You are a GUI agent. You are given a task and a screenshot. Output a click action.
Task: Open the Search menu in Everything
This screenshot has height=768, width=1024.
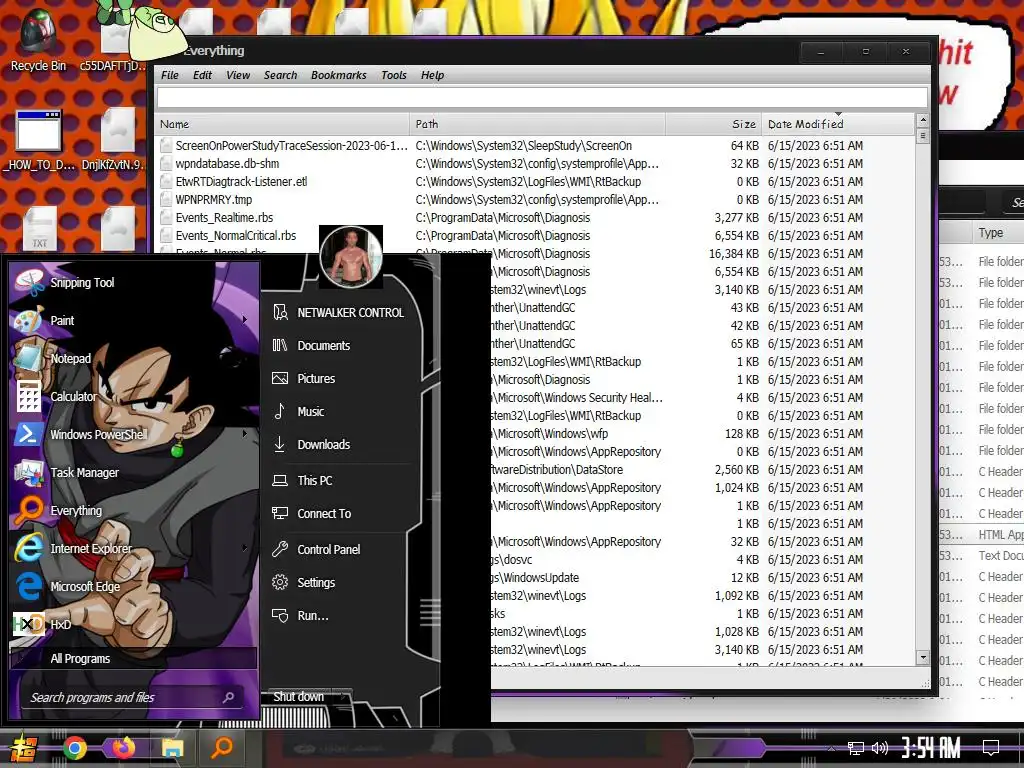point(280,75)
